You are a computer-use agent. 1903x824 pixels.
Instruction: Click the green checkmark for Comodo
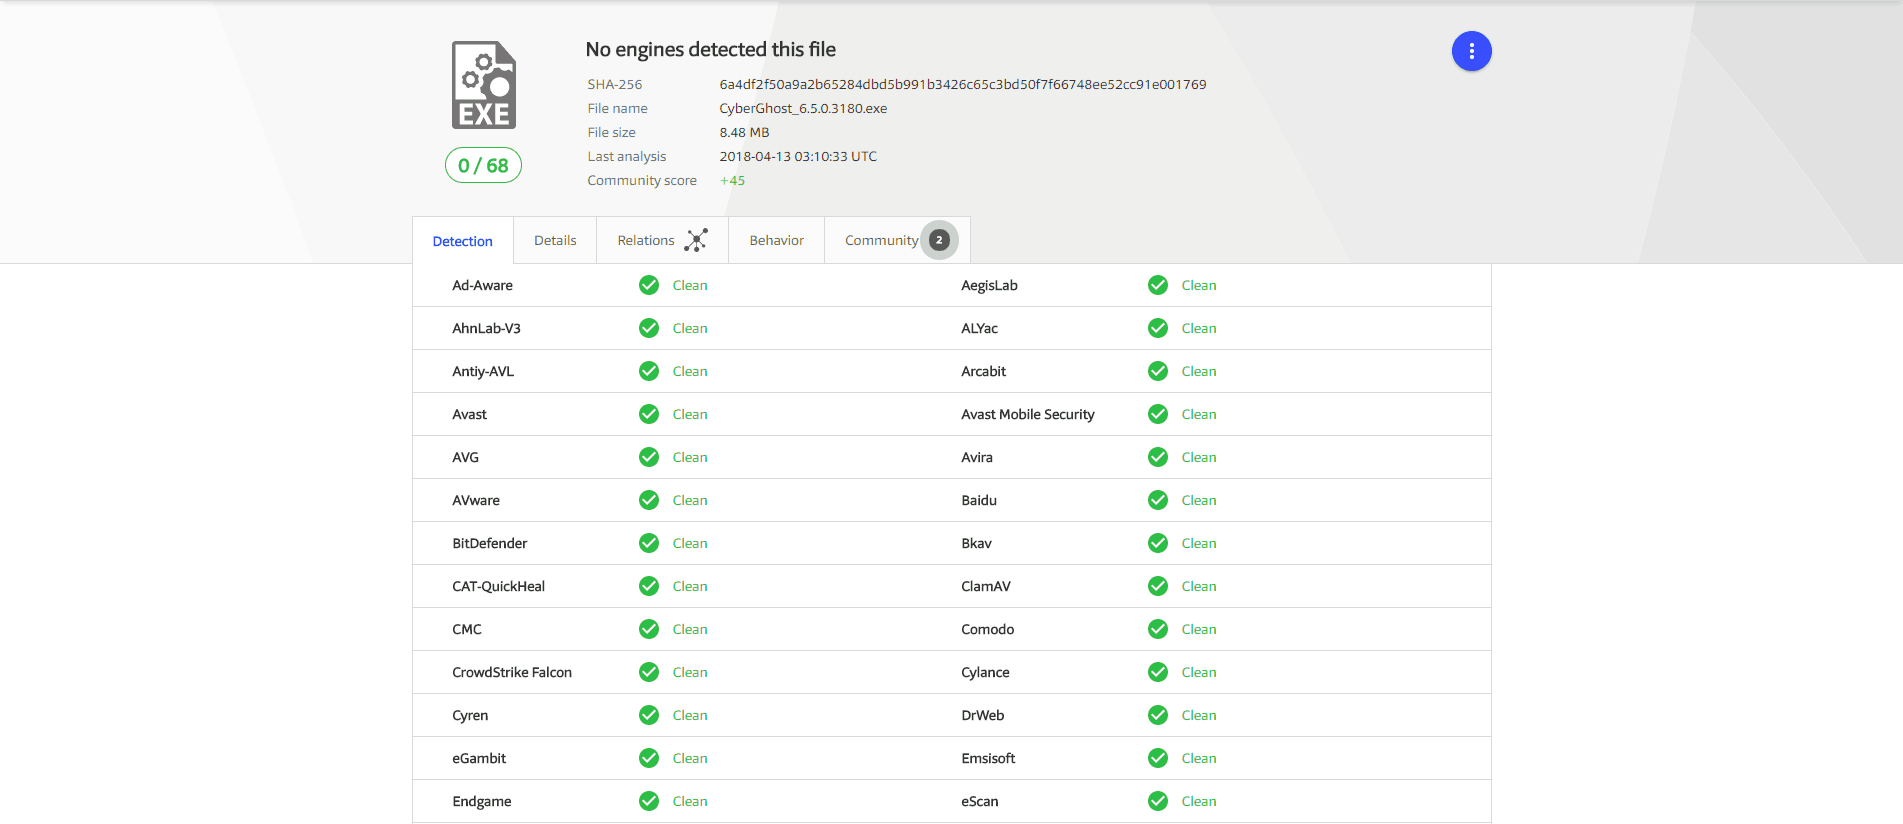[1158, 629]
